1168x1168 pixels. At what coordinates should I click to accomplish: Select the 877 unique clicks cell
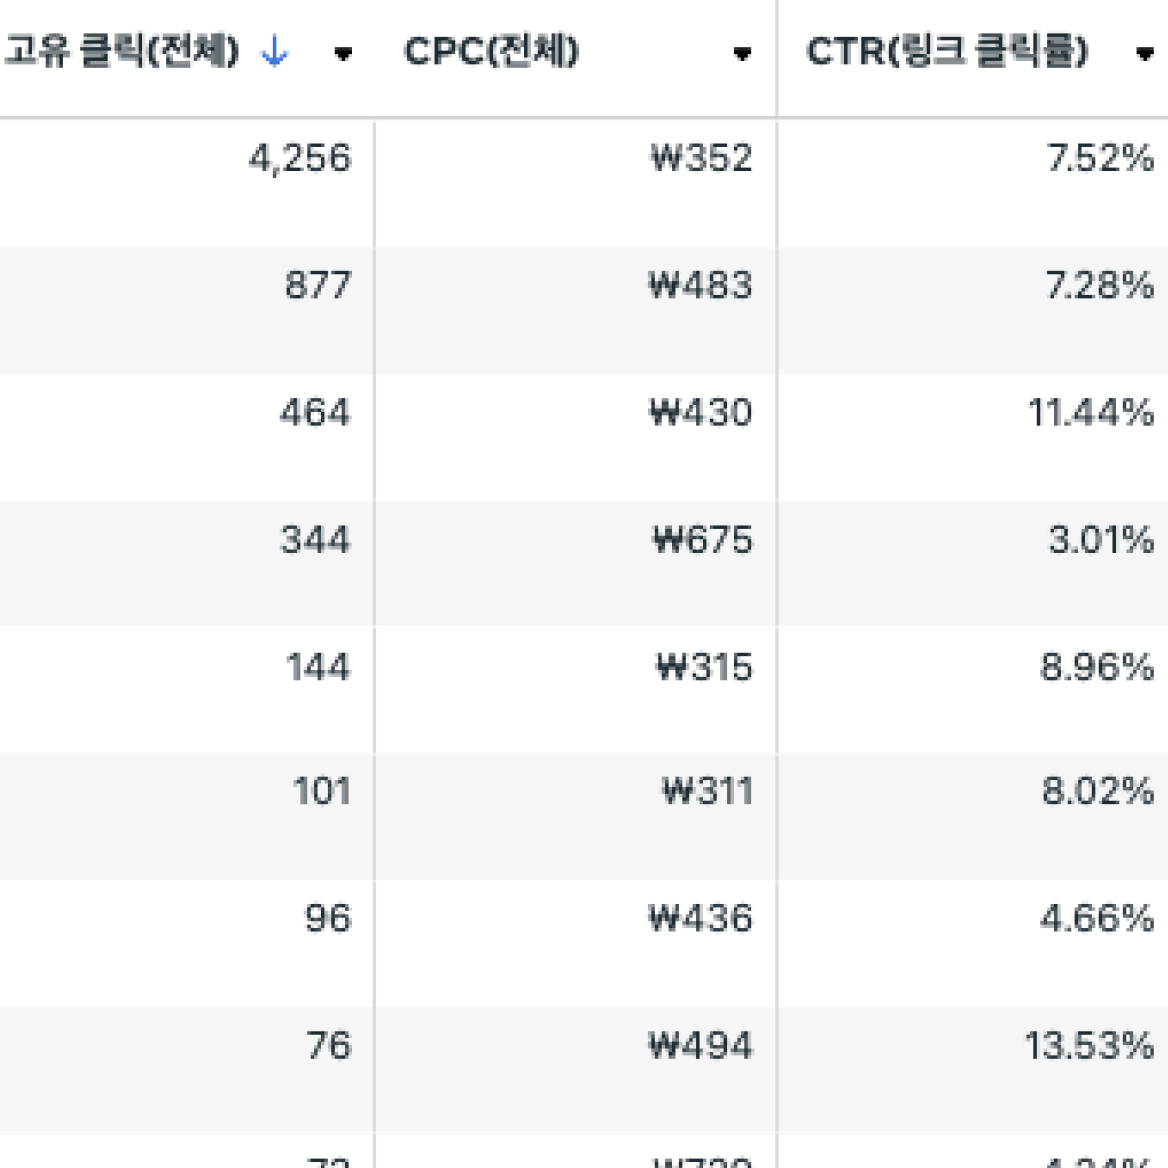pyautogui.click(x=187, y=311)
